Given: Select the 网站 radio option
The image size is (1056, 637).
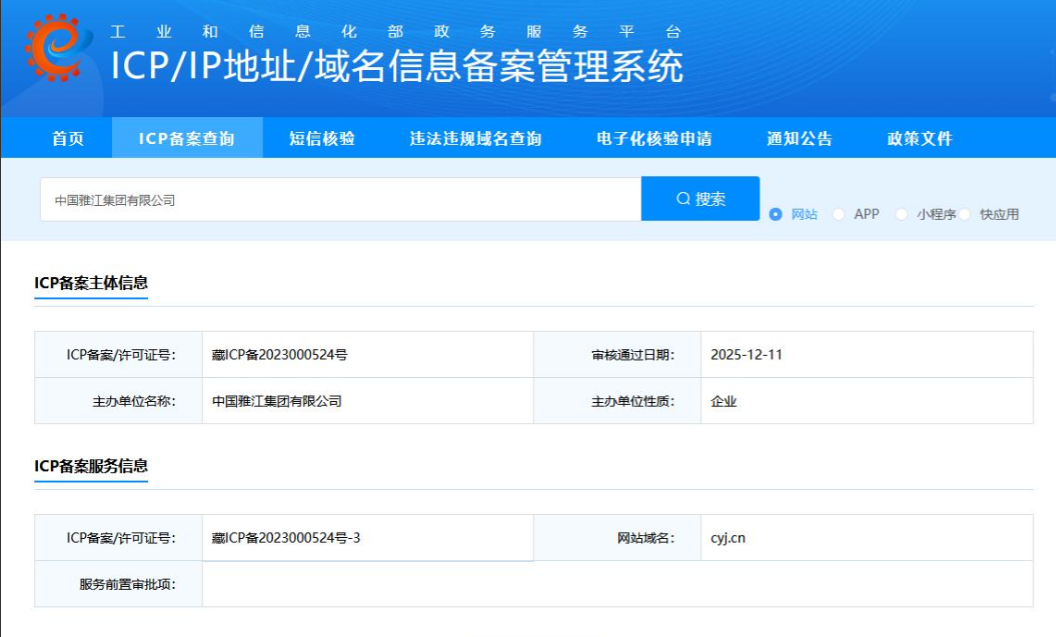Looking at the screenshot, I should point(776,214).
